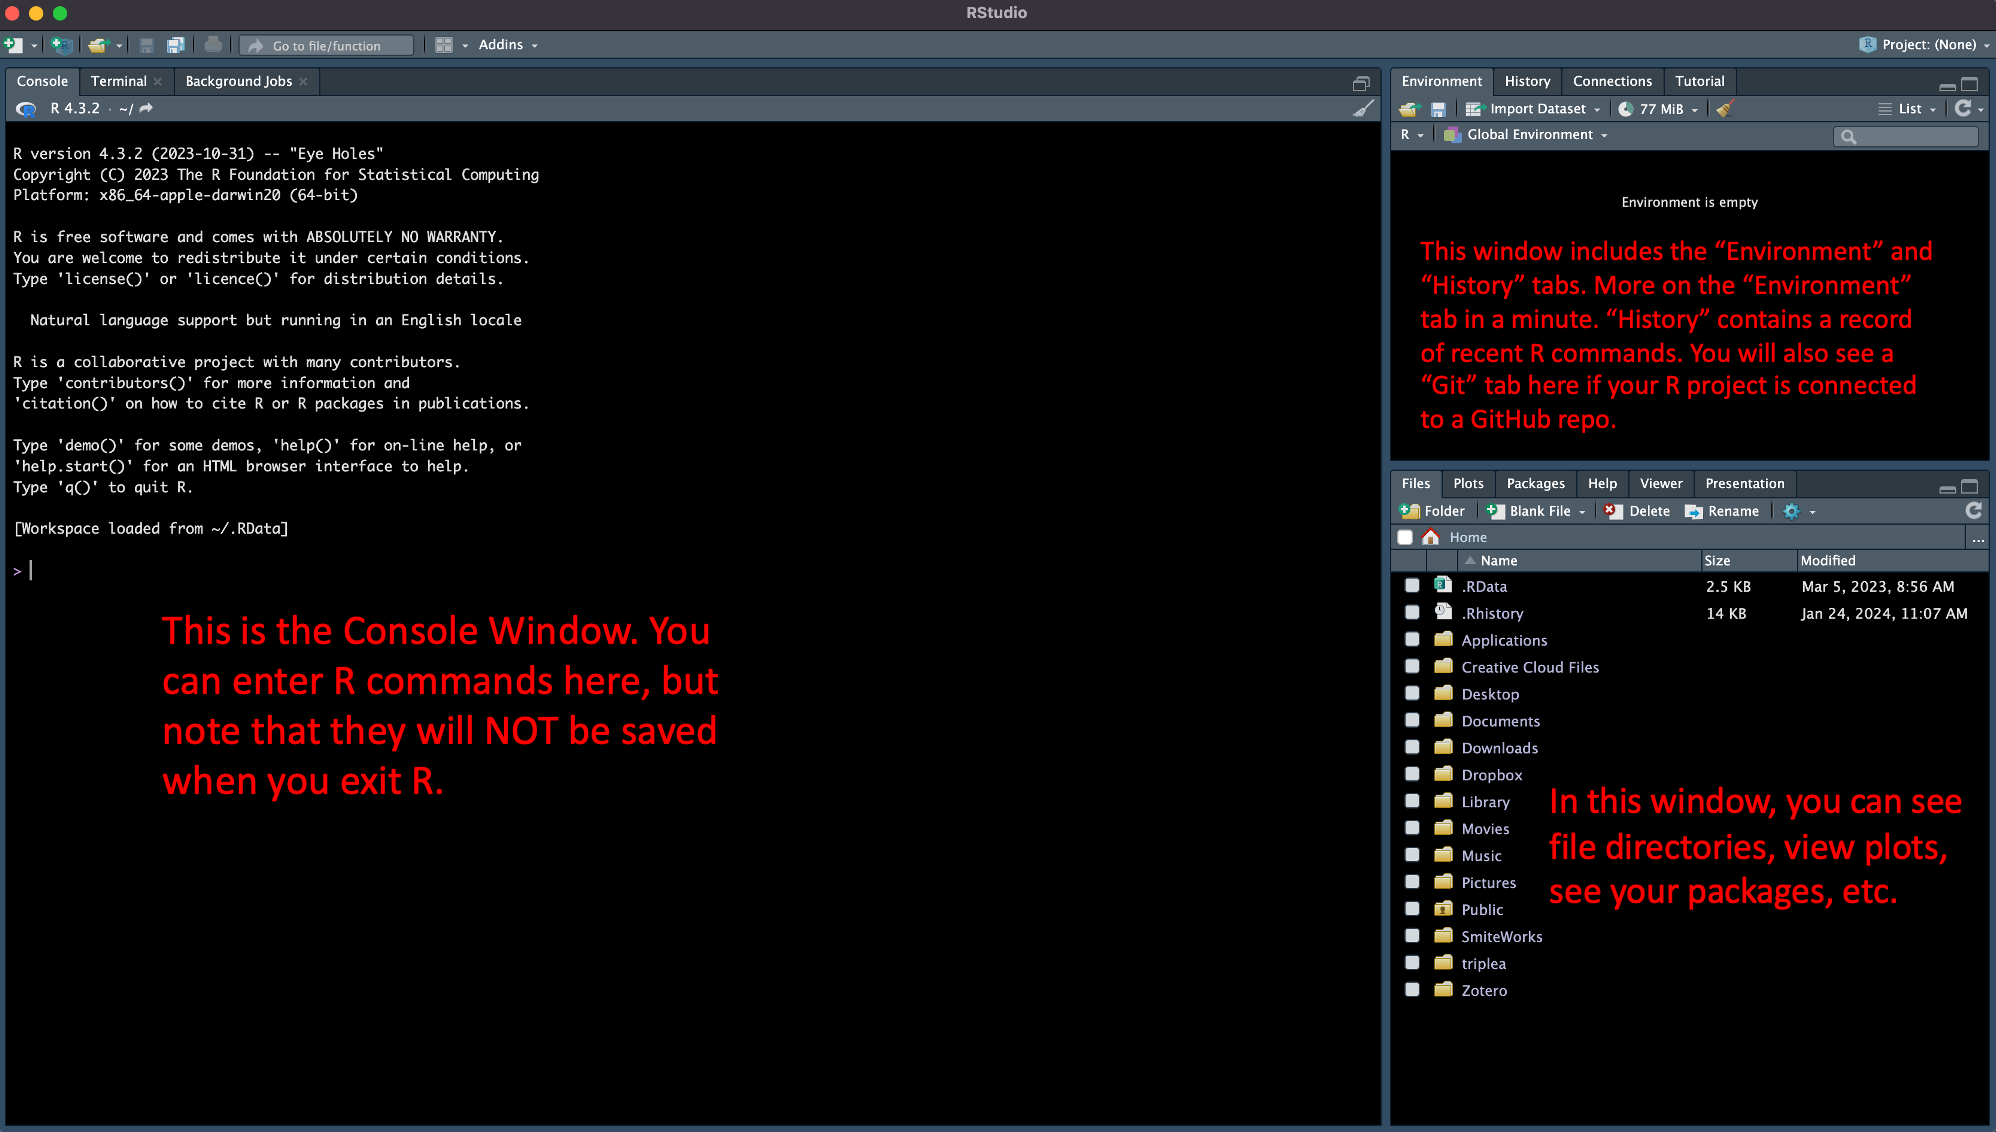The image size is (1996, 1132).
Task: Open the Project: (None) dropdown
Action: coord(1925,45)
